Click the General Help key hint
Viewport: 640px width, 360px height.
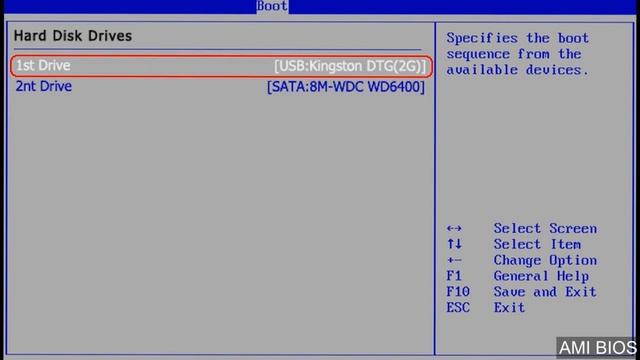point(541,276)
